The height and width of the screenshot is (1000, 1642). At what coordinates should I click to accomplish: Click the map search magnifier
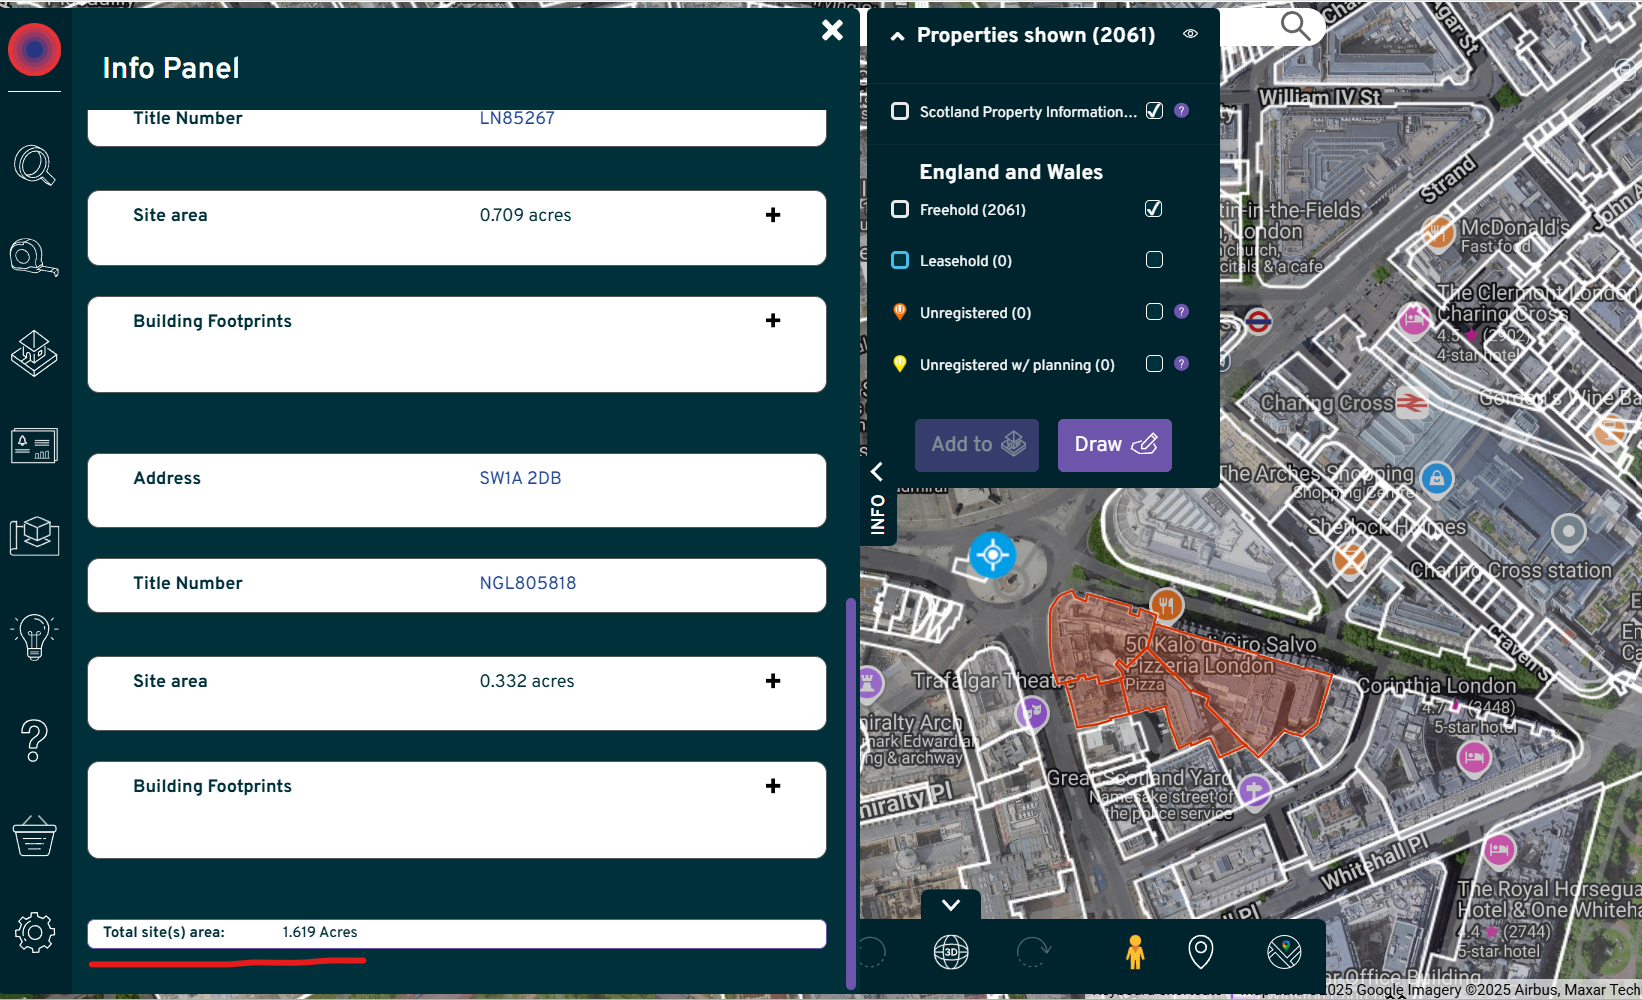pyautogui.click(x=1295, y=26)
